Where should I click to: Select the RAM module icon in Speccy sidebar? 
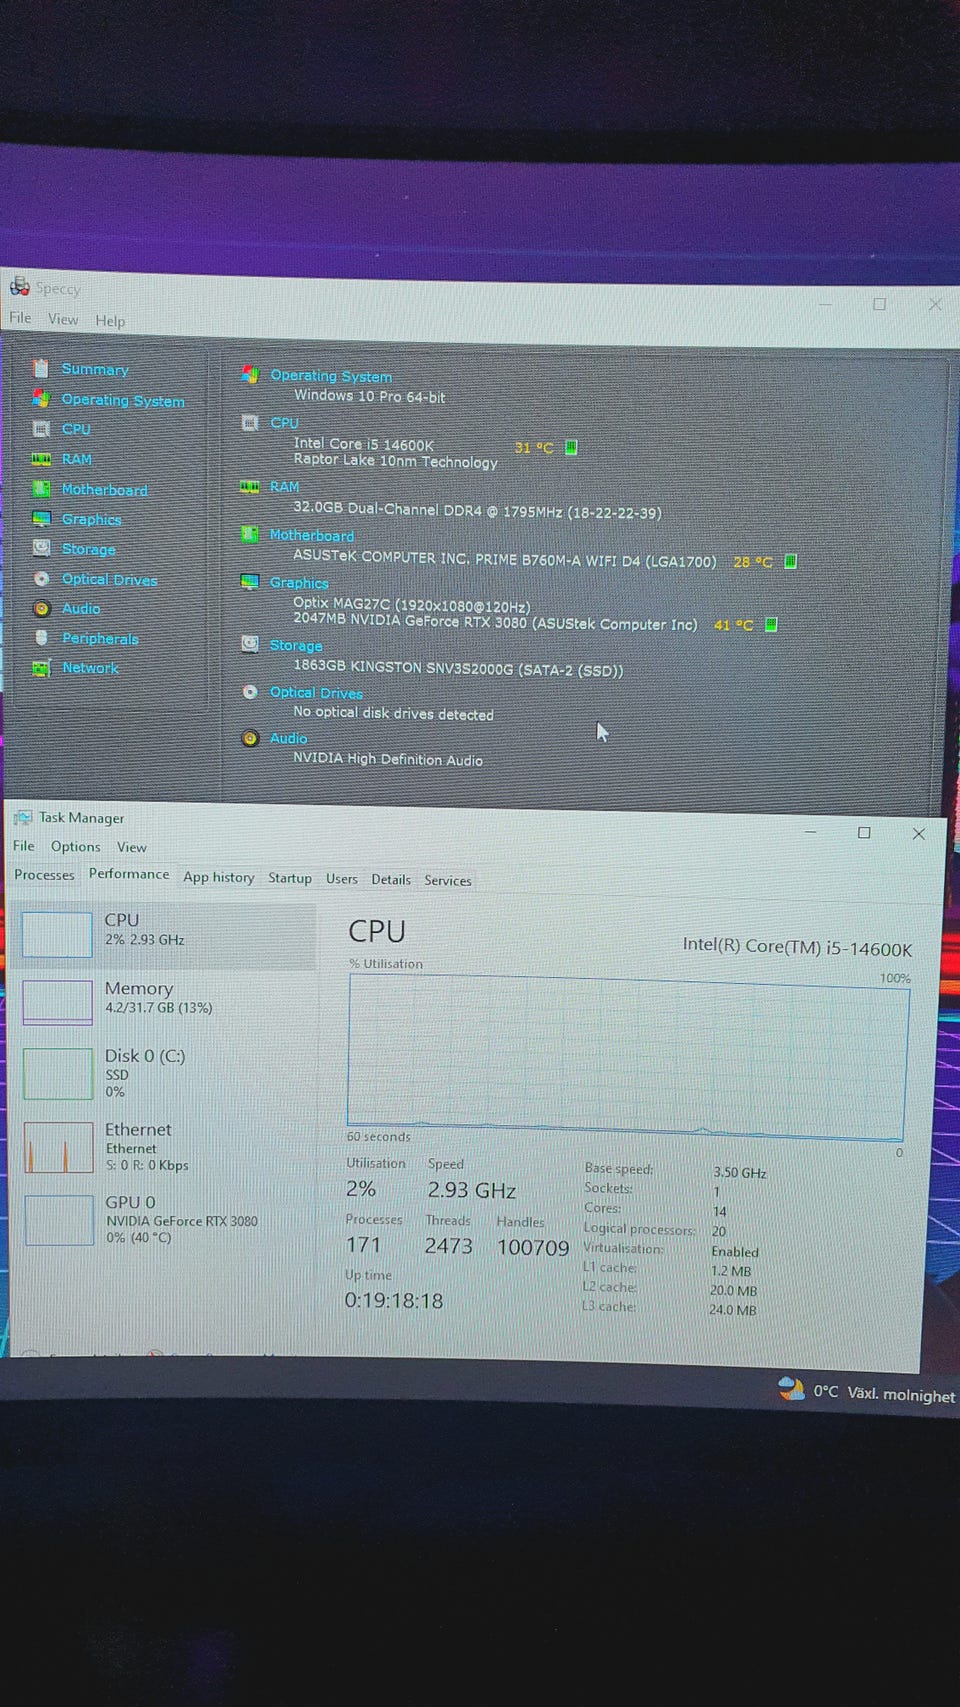click(x=41, y=458)
